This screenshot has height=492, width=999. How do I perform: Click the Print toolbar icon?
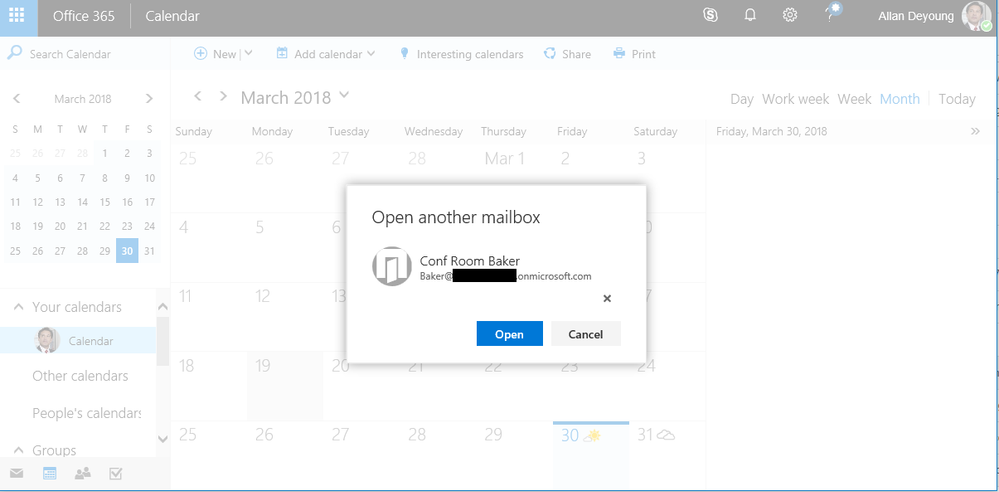click(x=619, y=54)
